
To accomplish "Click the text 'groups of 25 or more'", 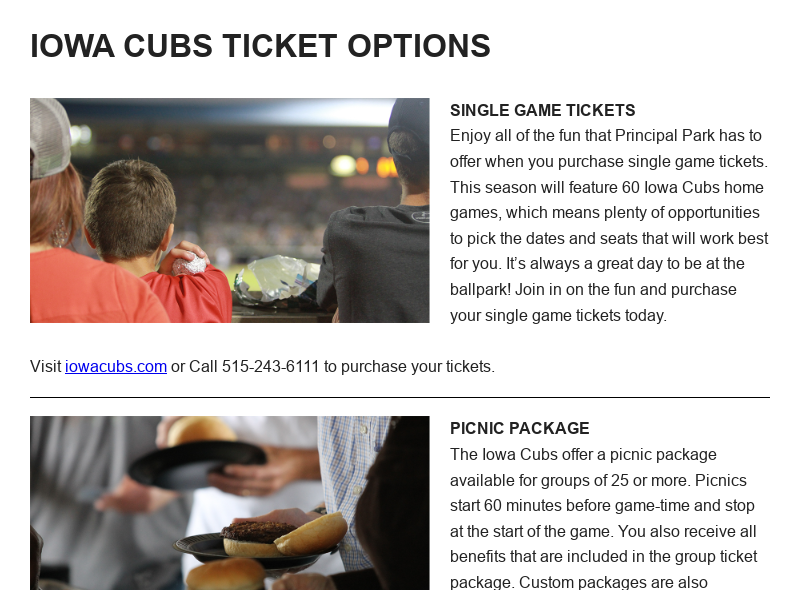I will pos(603,480).
